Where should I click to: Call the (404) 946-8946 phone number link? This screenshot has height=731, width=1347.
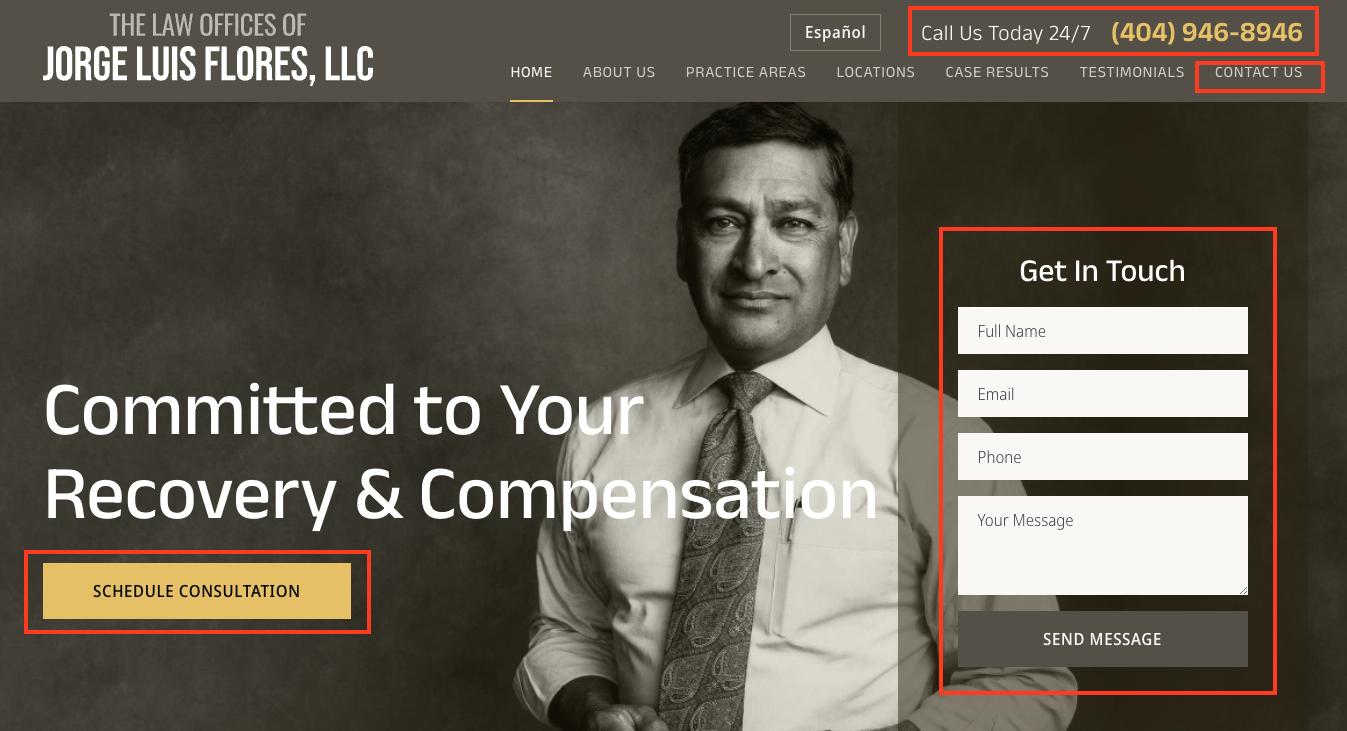pos(1207,33)
